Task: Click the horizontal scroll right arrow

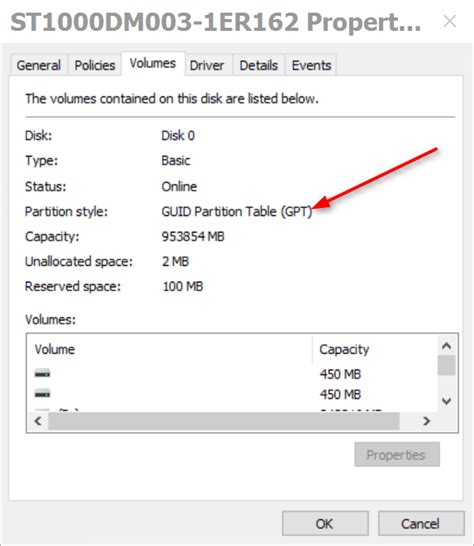Action: [x=427, y=421]
